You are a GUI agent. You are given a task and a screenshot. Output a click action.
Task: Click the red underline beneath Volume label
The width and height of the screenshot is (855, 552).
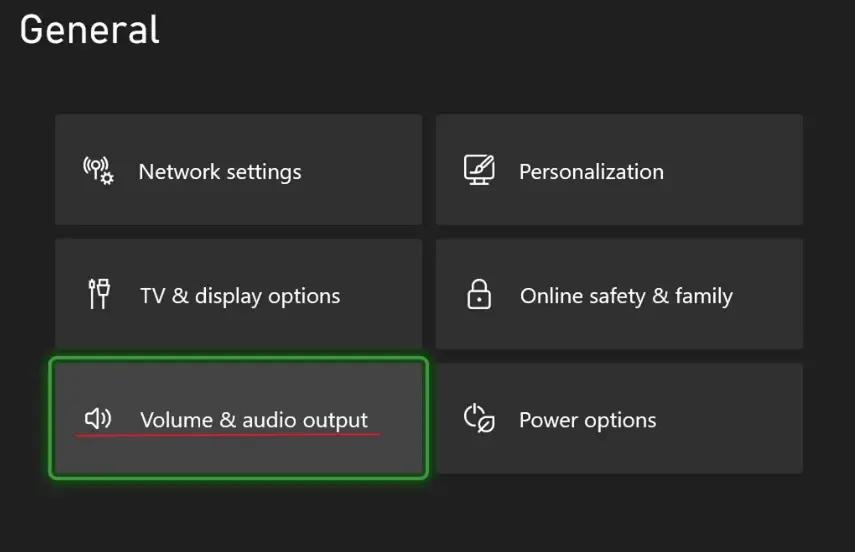coord(228,437)
